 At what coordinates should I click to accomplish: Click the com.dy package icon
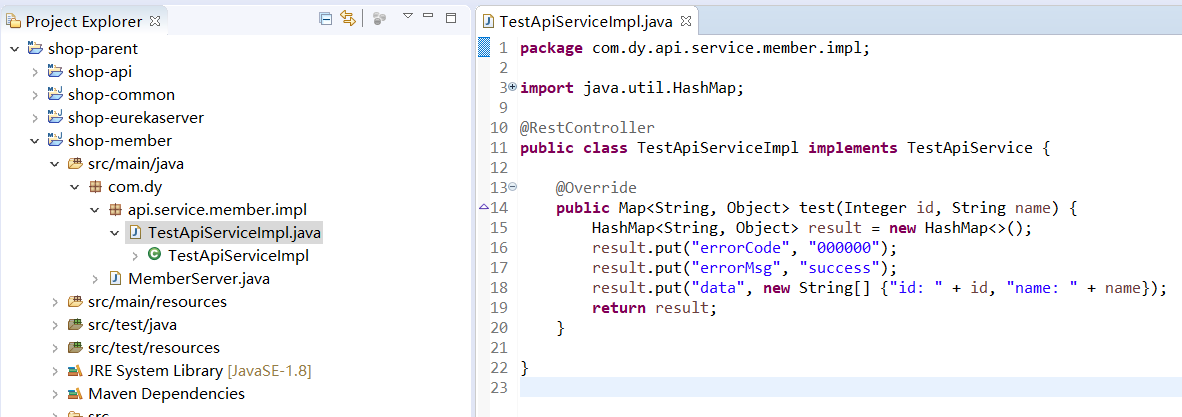click(94, 187)
